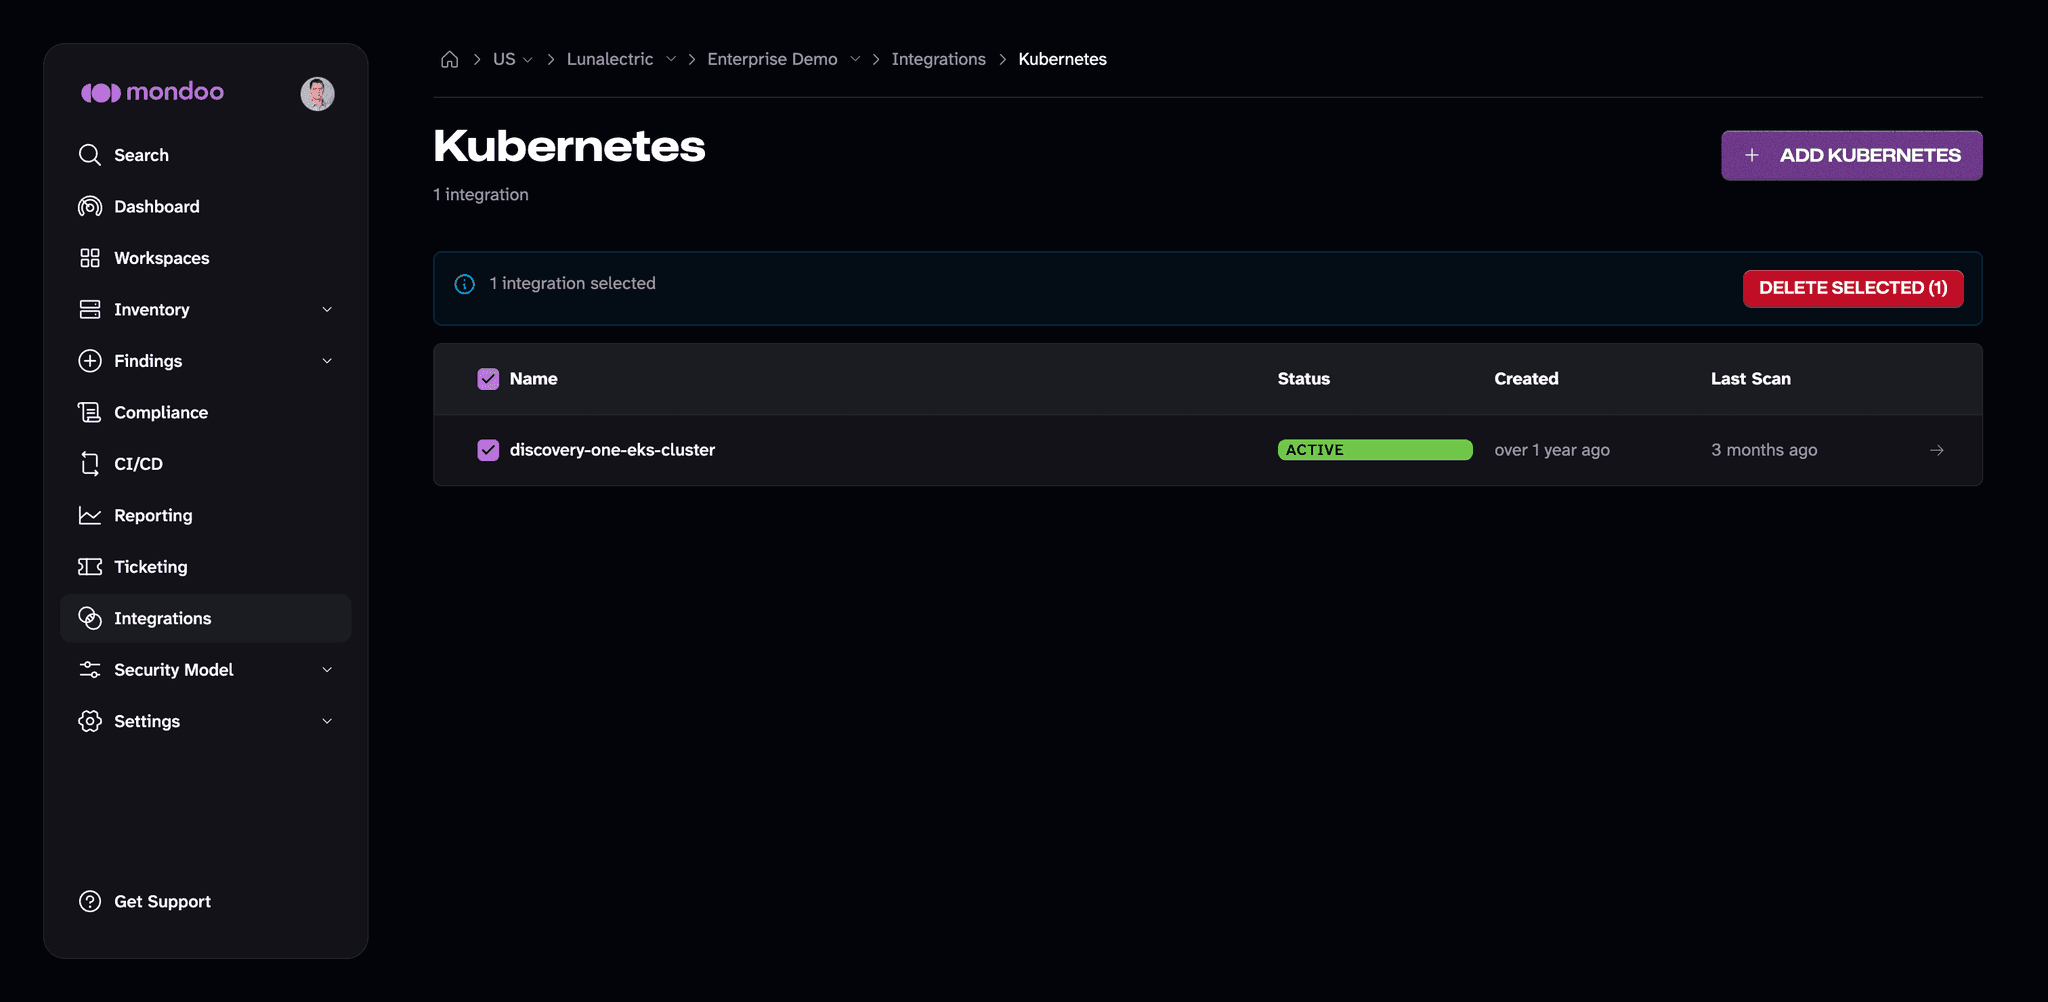Click the Last Scan column header
Screen dimensions: 2048x1002
pyautogui.click(x=1750, y=379)
